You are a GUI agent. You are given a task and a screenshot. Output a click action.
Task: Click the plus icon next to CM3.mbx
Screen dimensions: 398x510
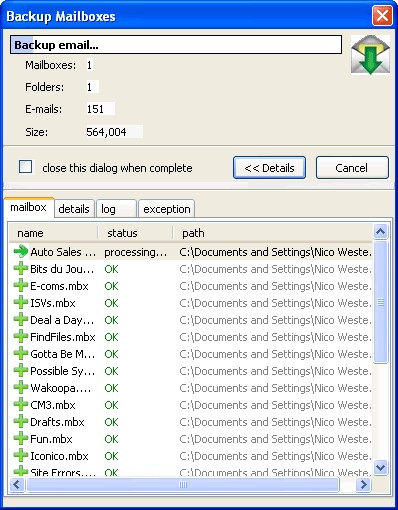click(x=21, y=405)
